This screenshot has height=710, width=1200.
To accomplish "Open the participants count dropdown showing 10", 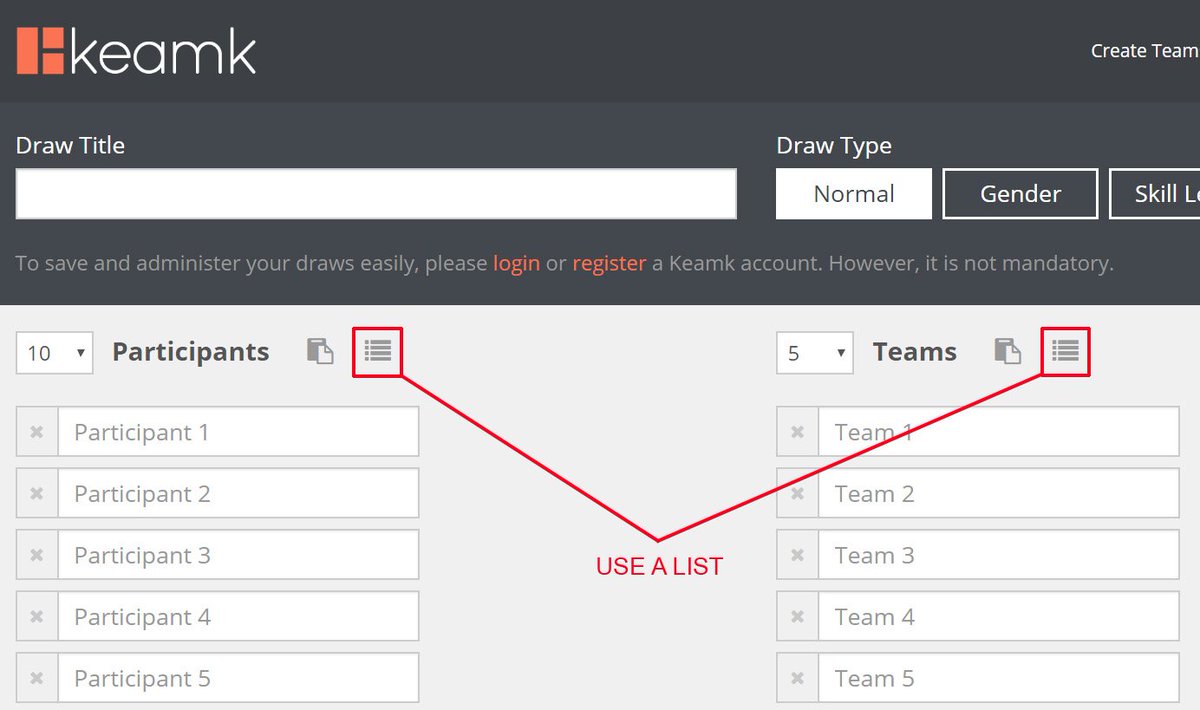I will pyautogui.click(x=55, y=353).
